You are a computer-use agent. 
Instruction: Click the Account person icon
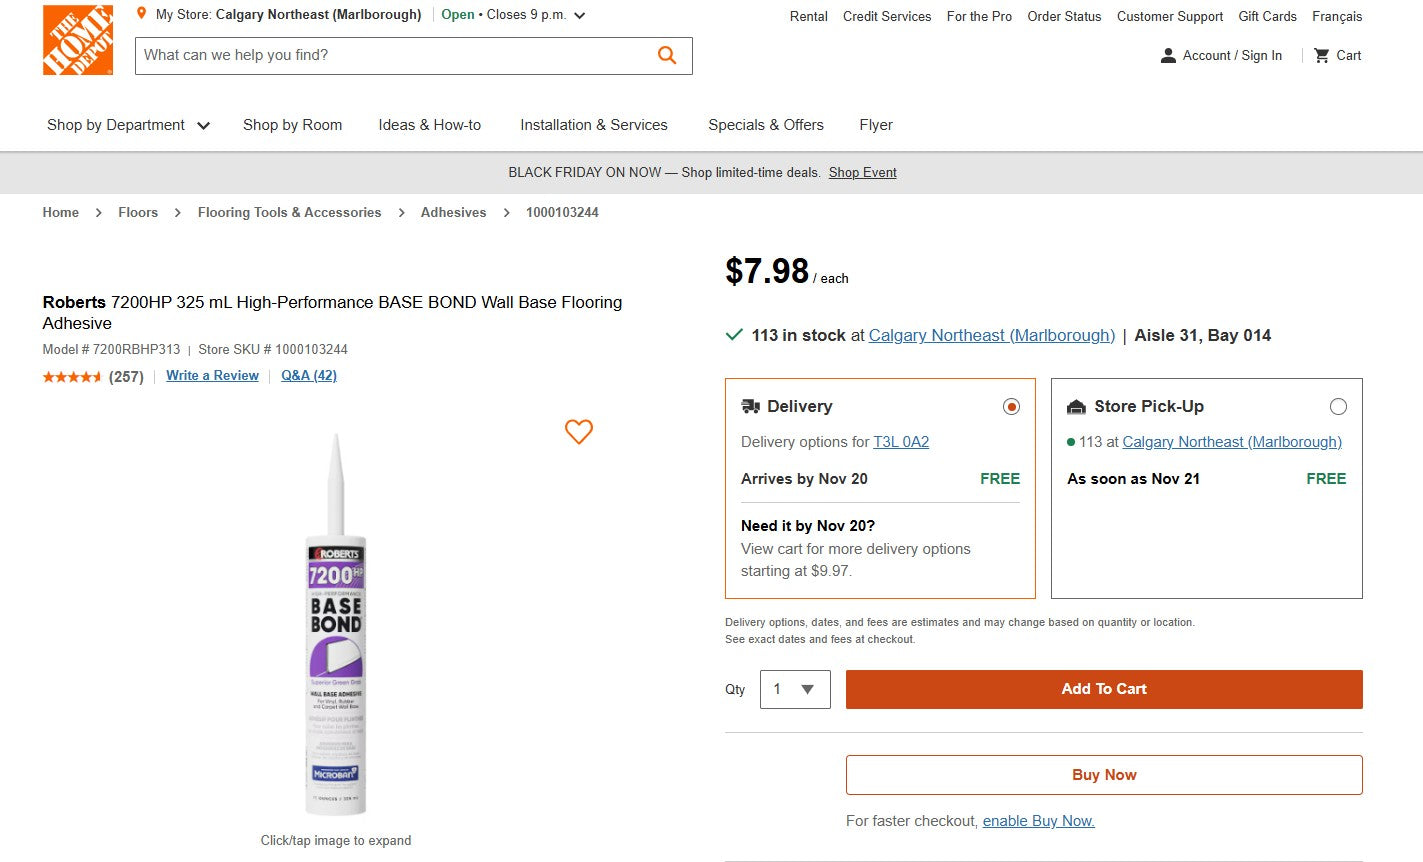pos(1168,56)
